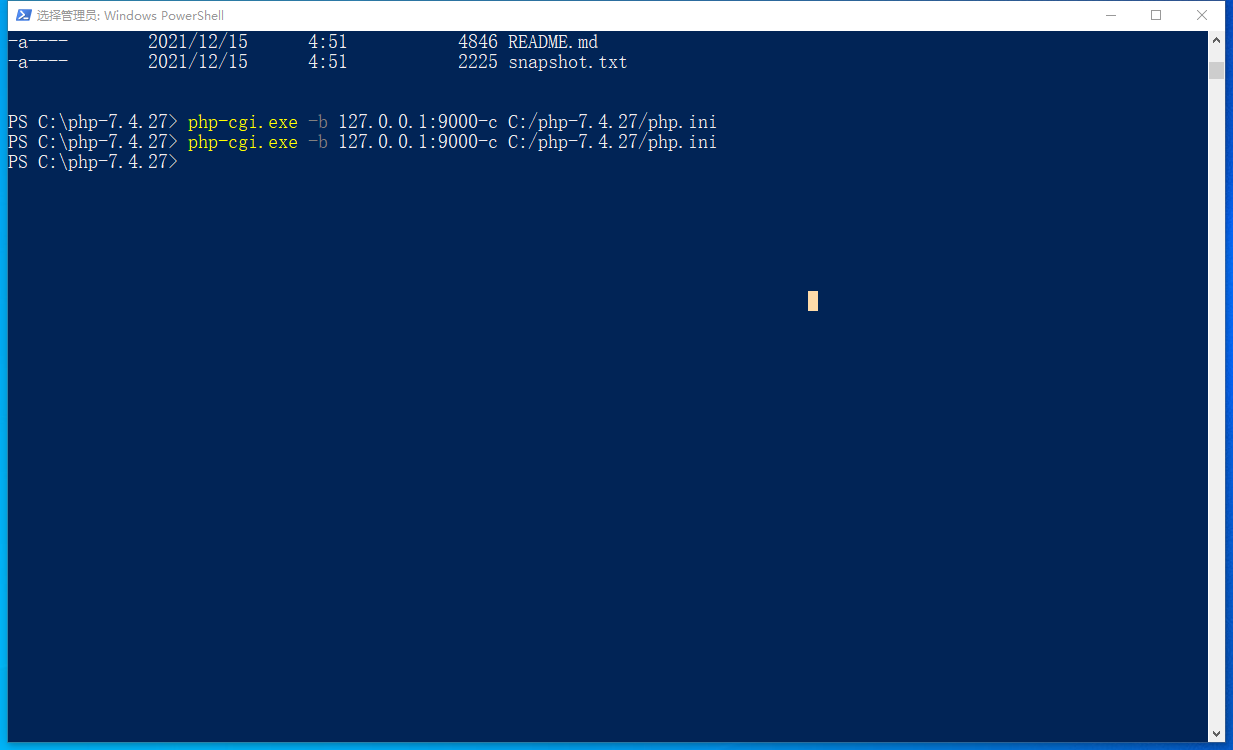The height and width of the screenshot is (750, 1233).
Task: Click the last empty PS C:\php-7.4.27> prompt
Action: pos(93,162)
